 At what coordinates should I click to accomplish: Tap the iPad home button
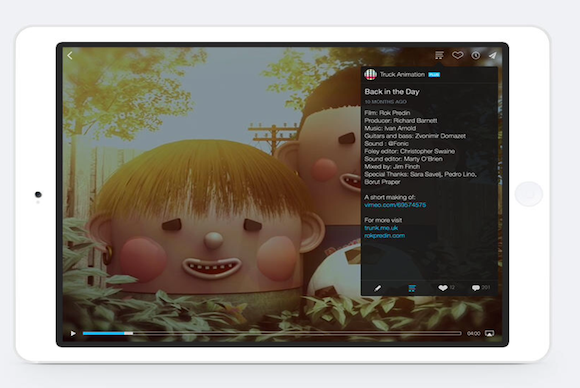pyautogui.click(x=529, y=194)
